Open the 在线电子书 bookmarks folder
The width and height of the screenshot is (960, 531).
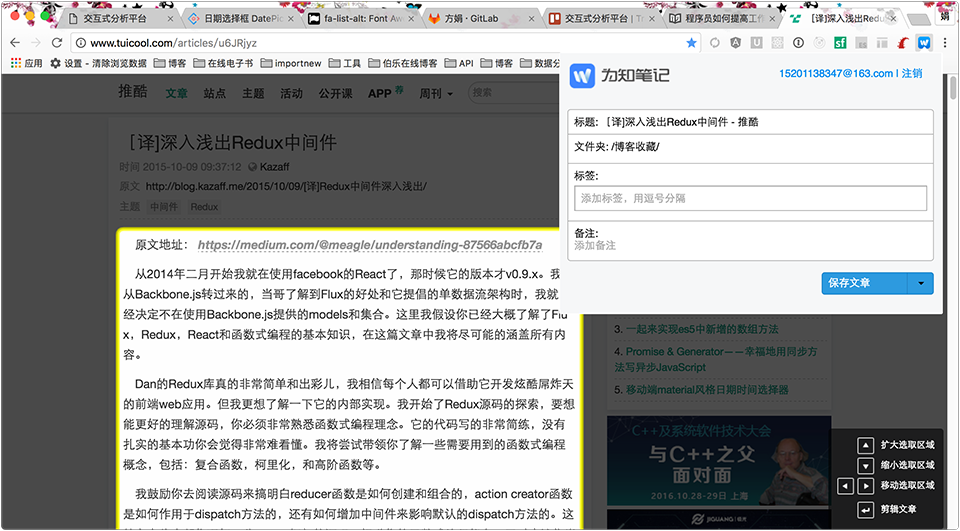click(223, 63)
